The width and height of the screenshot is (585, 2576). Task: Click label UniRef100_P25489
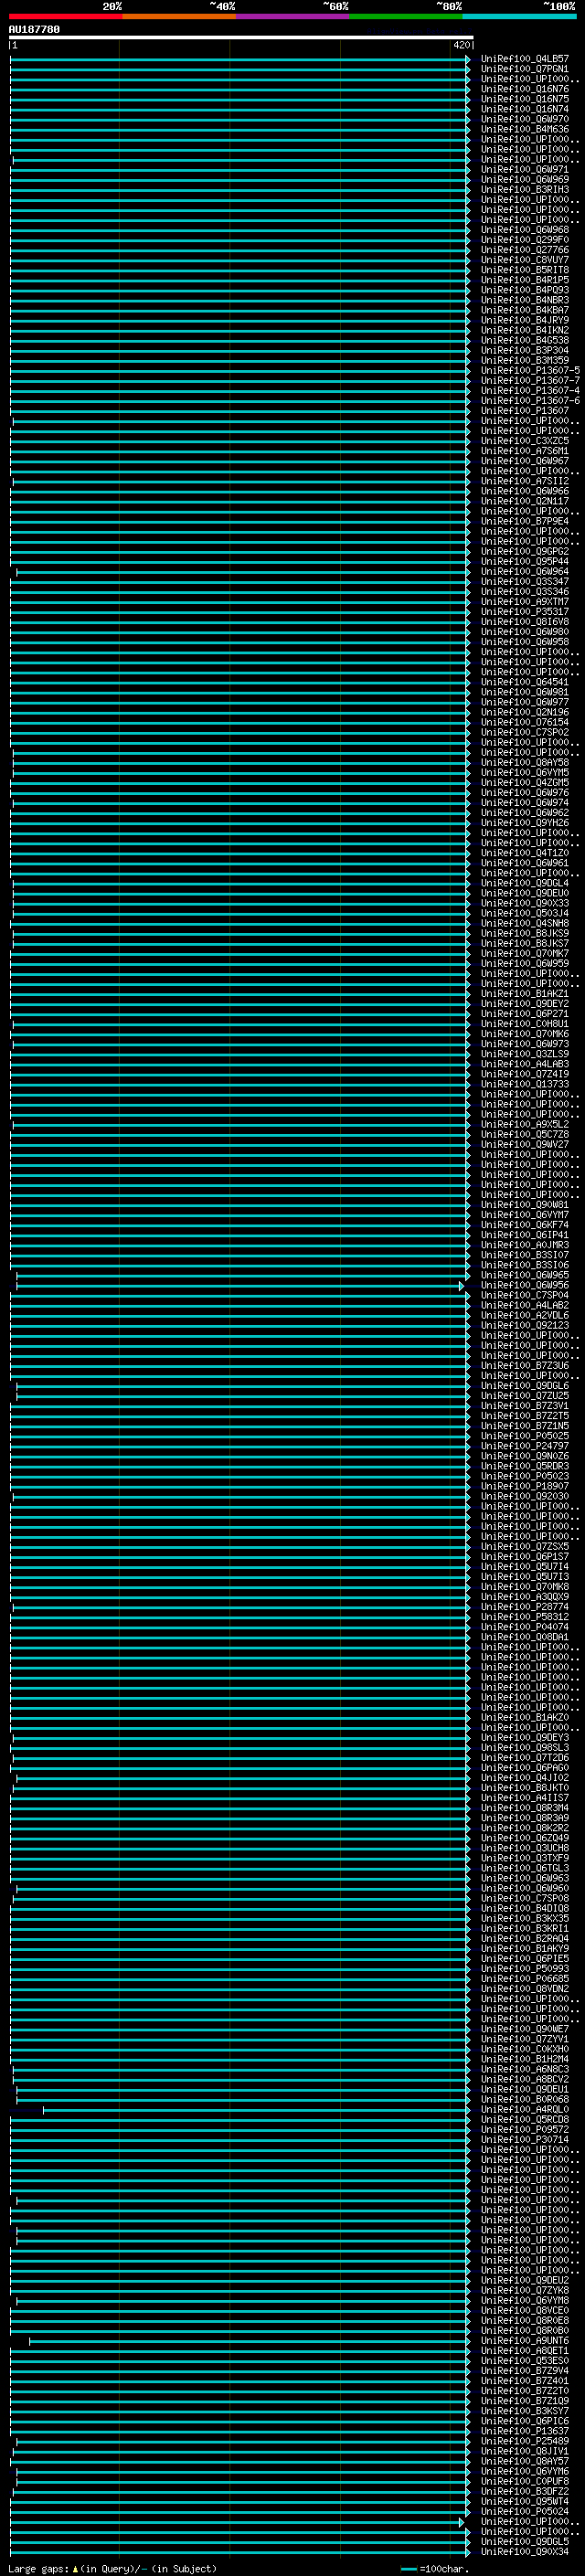click(x=525, y=2441)
